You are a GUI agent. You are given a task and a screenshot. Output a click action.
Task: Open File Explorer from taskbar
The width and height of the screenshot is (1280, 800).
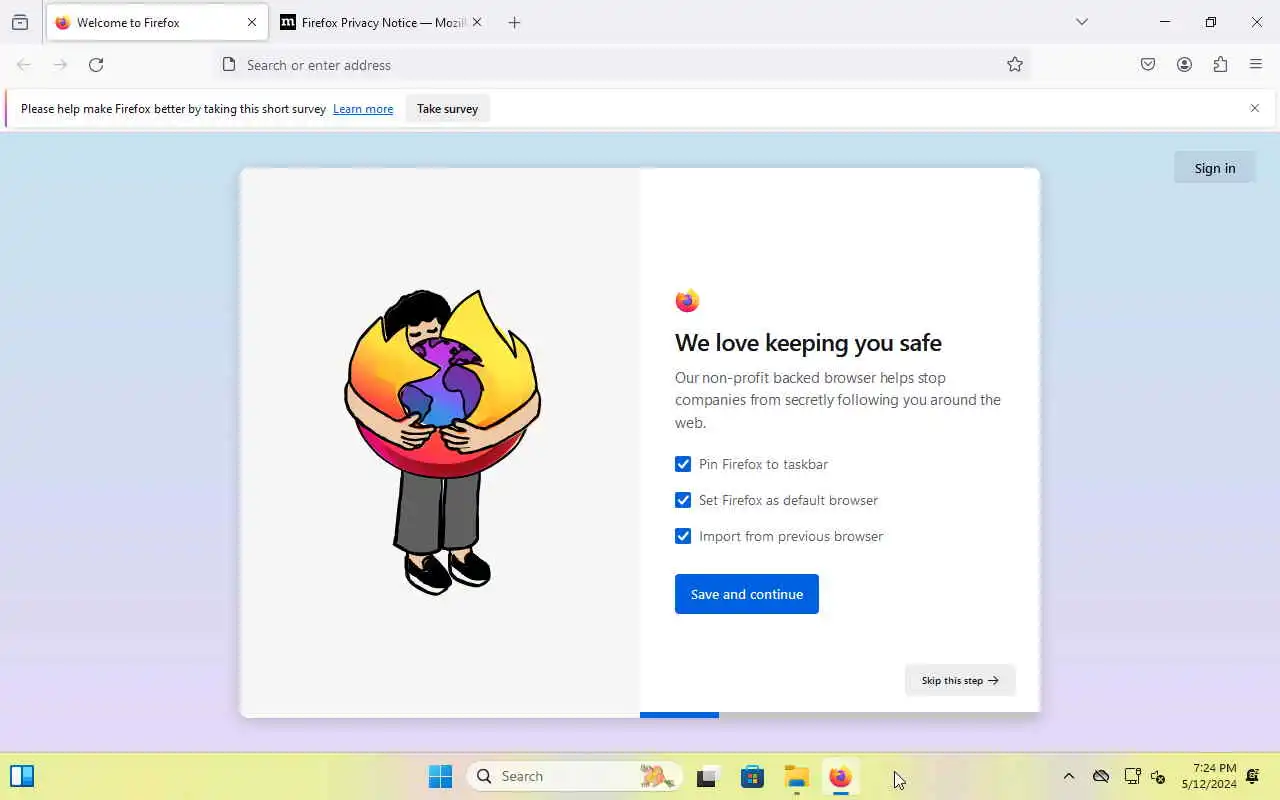[x=796, y=776]
